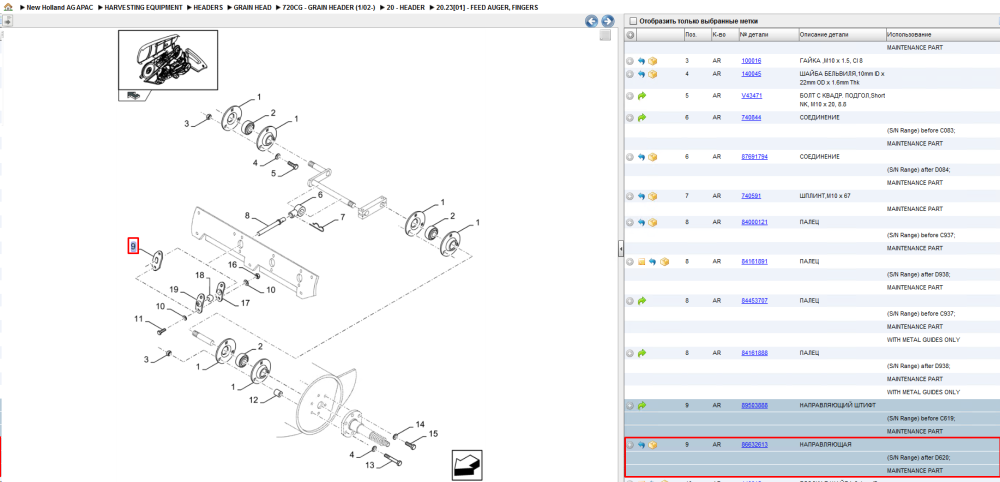The height and width of the screenshot is (482, 1000).
Task: Click the green arrow icon for part V43471
Action: pos(642,96)
